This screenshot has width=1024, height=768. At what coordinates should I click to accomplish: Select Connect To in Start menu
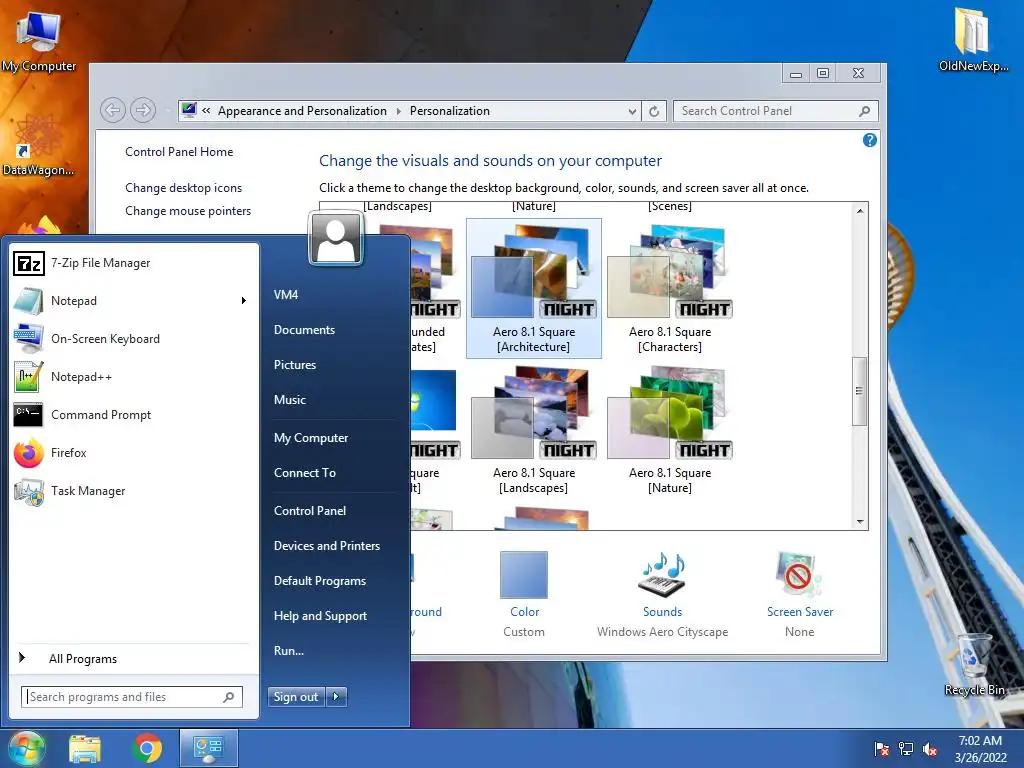(305, 473)
